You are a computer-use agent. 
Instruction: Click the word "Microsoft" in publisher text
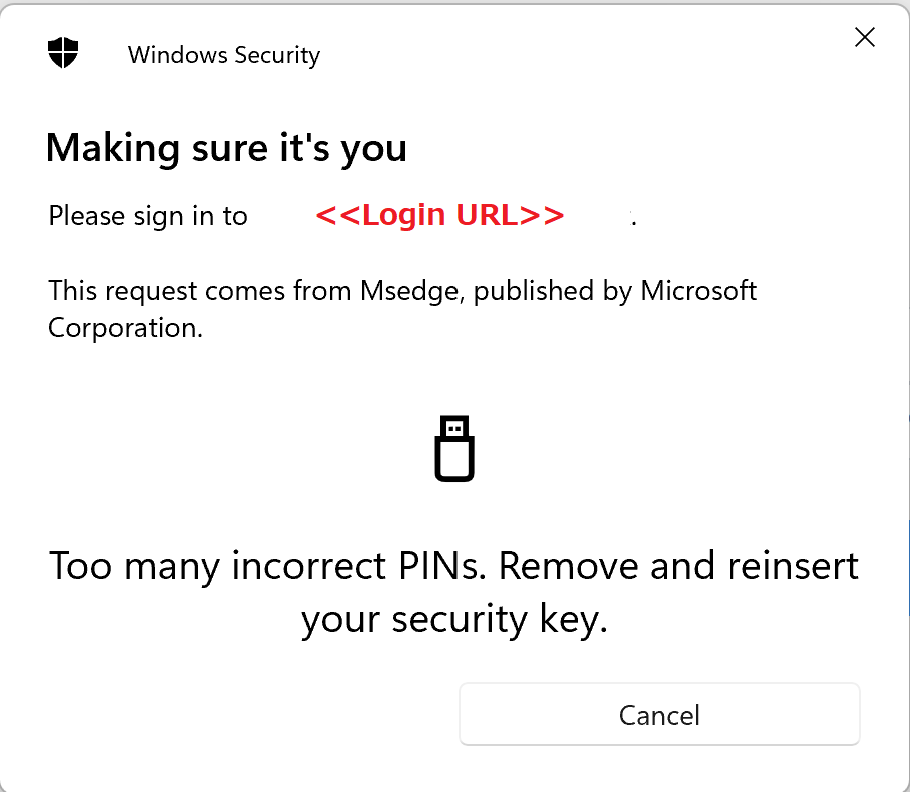[698, 290]
